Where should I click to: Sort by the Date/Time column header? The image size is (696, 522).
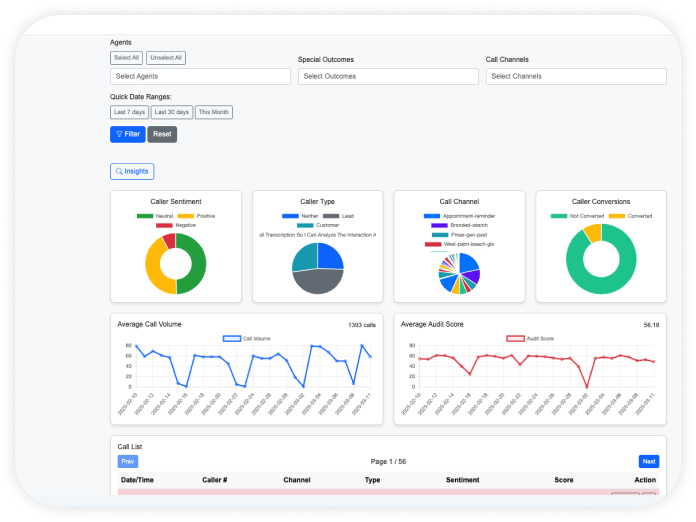136,480
